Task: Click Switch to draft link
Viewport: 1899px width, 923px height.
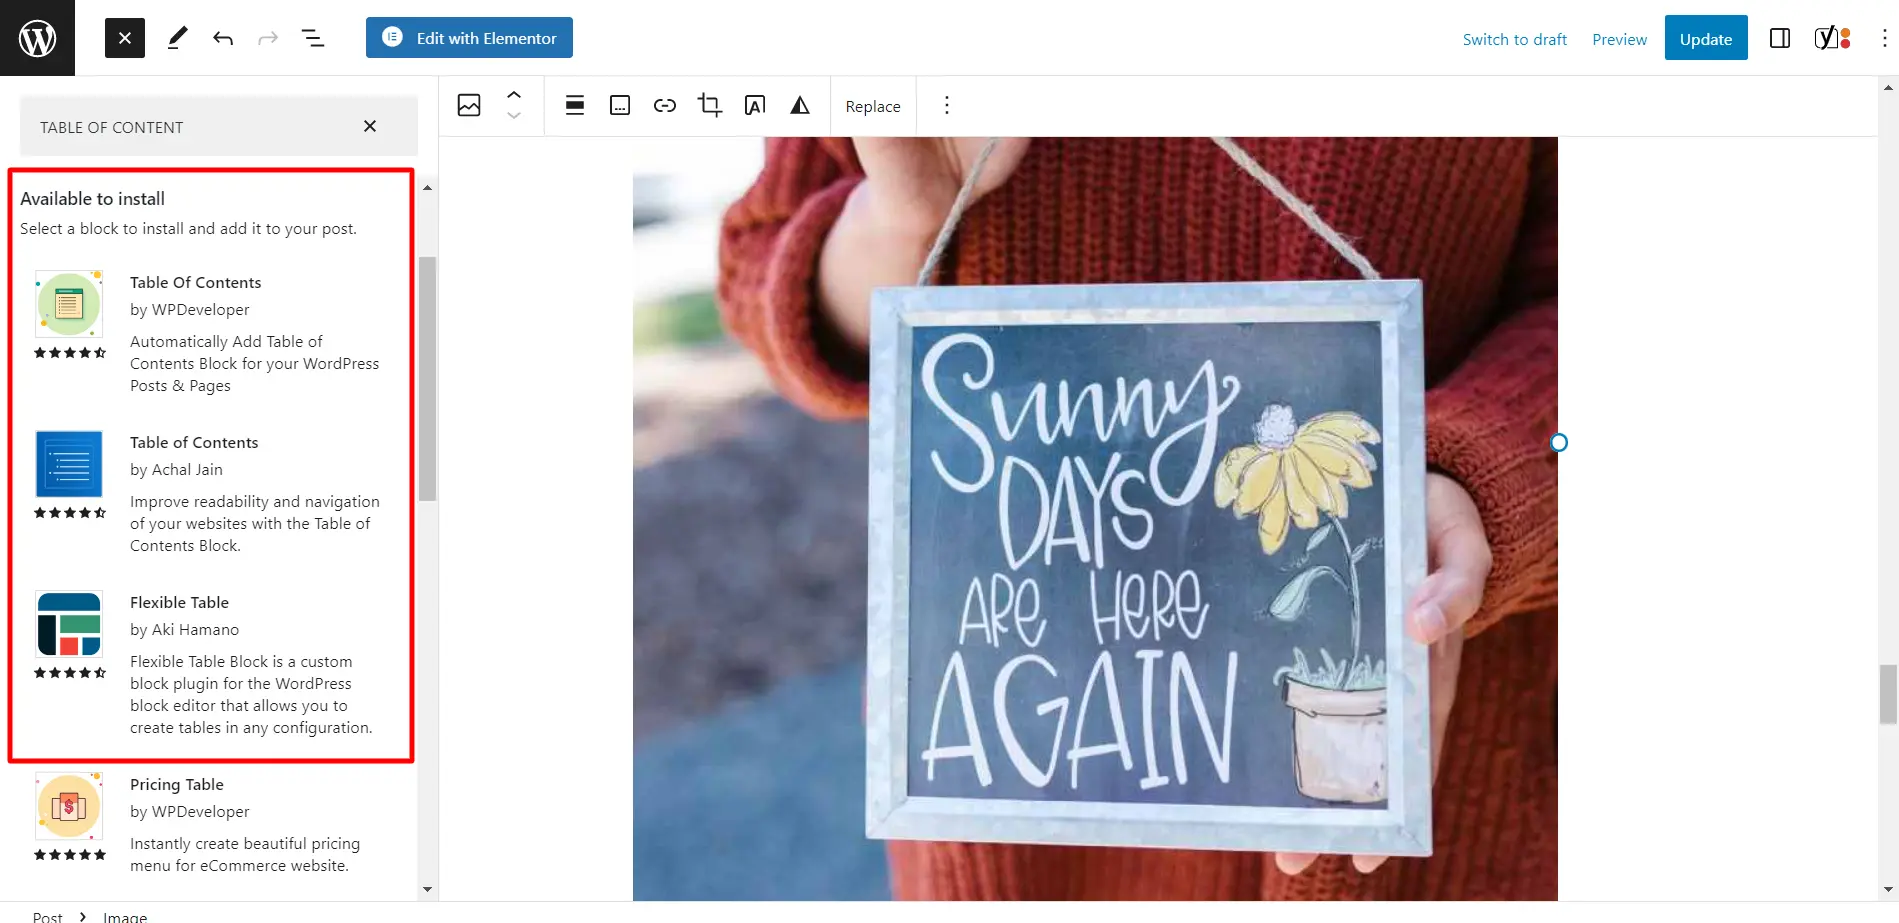Action: pyautogui.click(x=1514, y=39)
